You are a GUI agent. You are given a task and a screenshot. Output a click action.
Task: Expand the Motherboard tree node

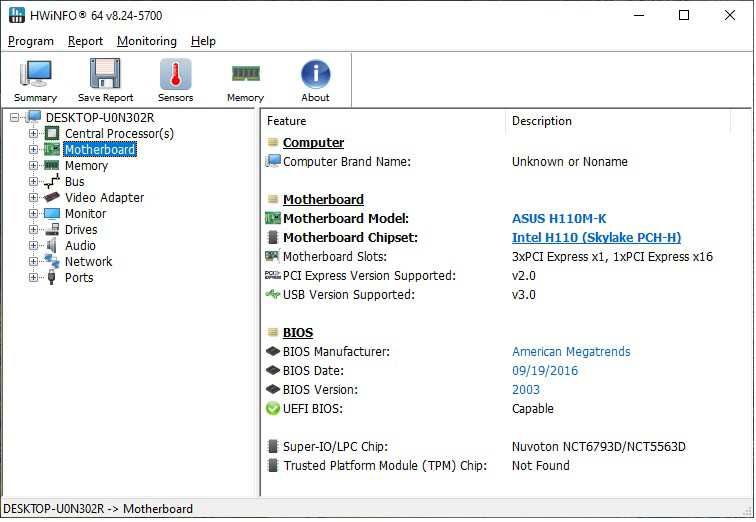pyautogui.click(x=33, y=149)
